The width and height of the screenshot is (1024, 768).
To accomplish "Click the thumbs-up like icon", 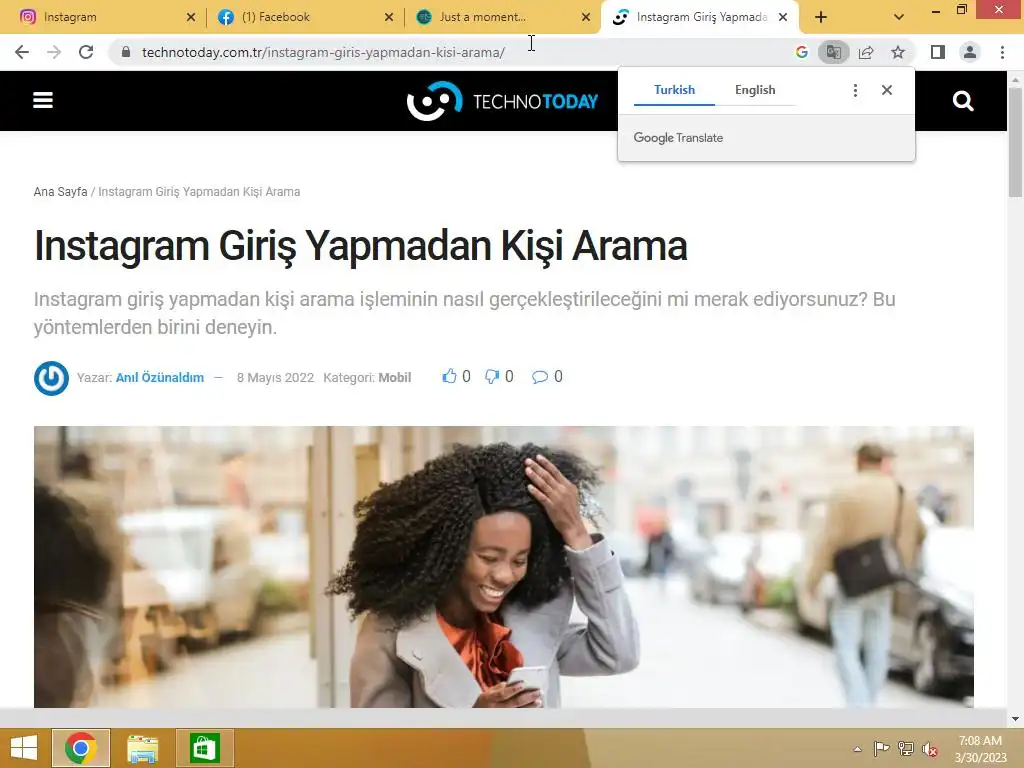I will coord(449,376).
